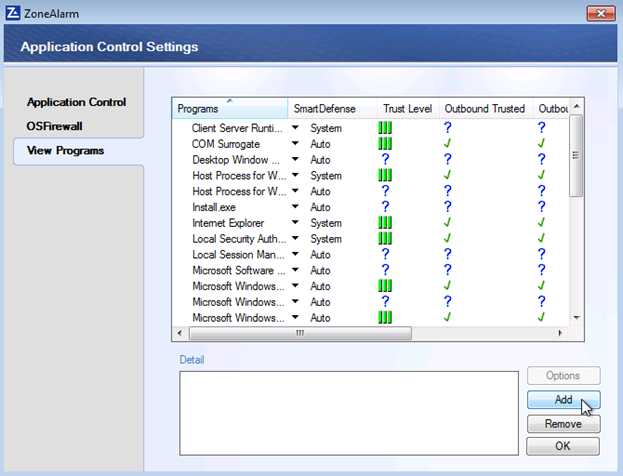Select the View Programs tab
Image resolution: width=623 pixels, height=476 pixels.
tap(78, 151)
